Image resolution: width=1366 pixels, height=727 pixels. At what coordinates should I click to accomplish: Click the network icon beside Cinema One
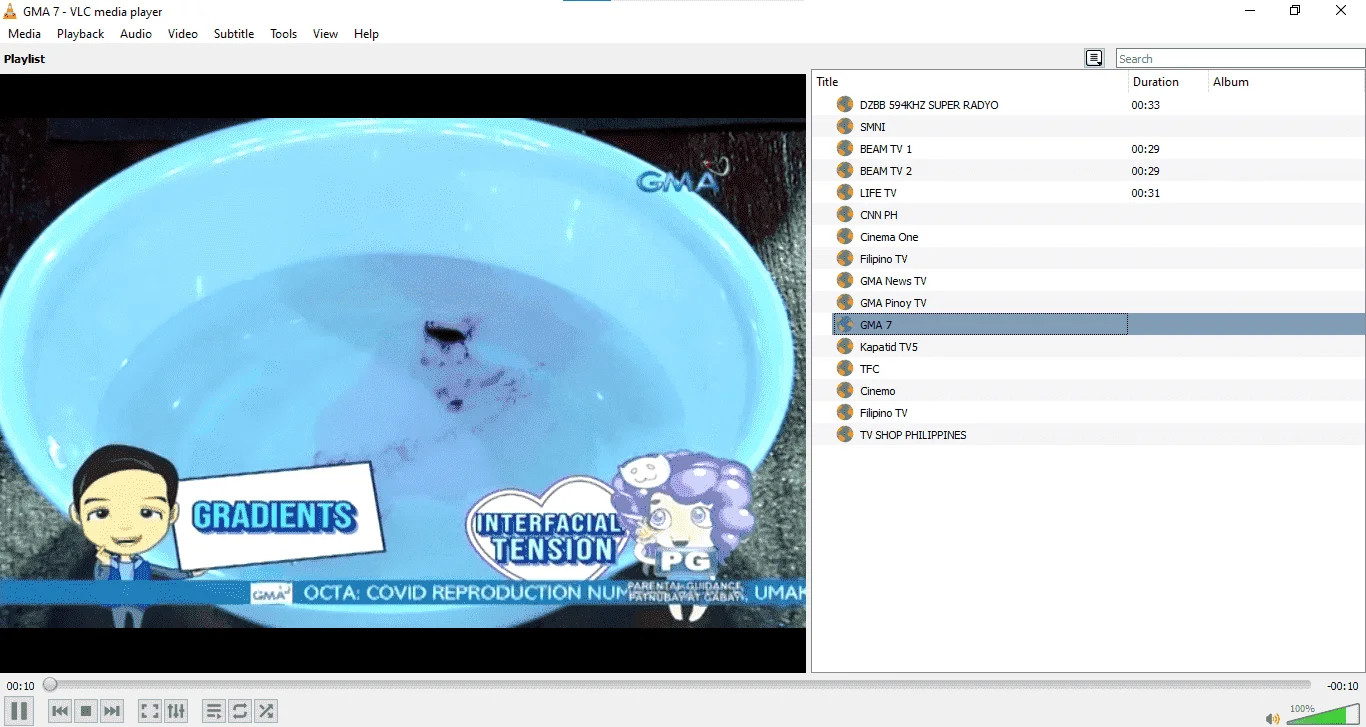(x=845, y=237)
